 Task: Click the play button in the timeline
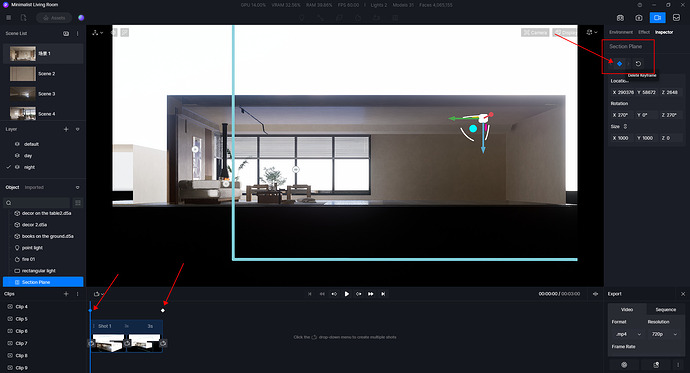point(347,294)
